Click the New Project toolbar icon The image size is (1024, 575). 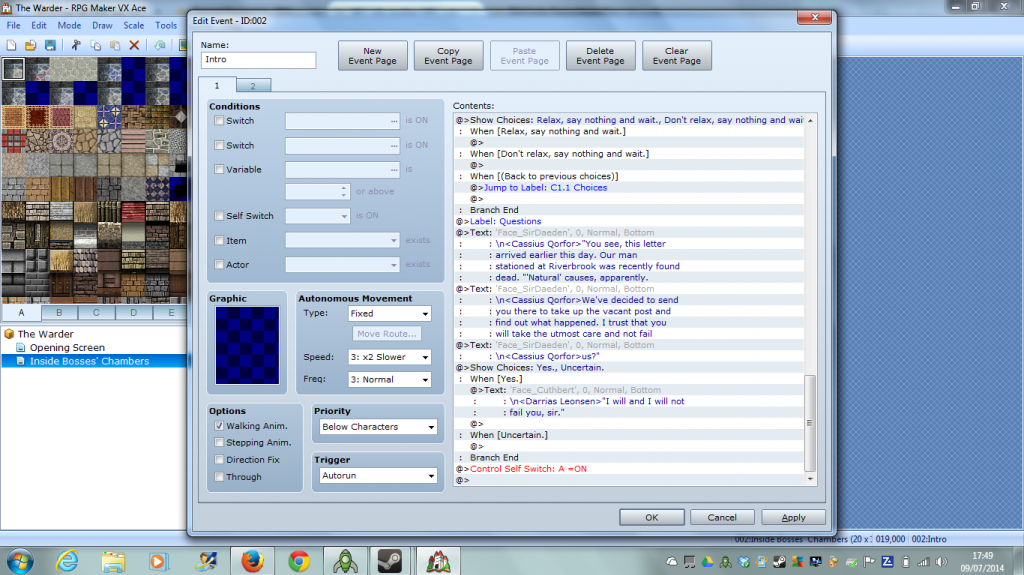pos(11,45)
